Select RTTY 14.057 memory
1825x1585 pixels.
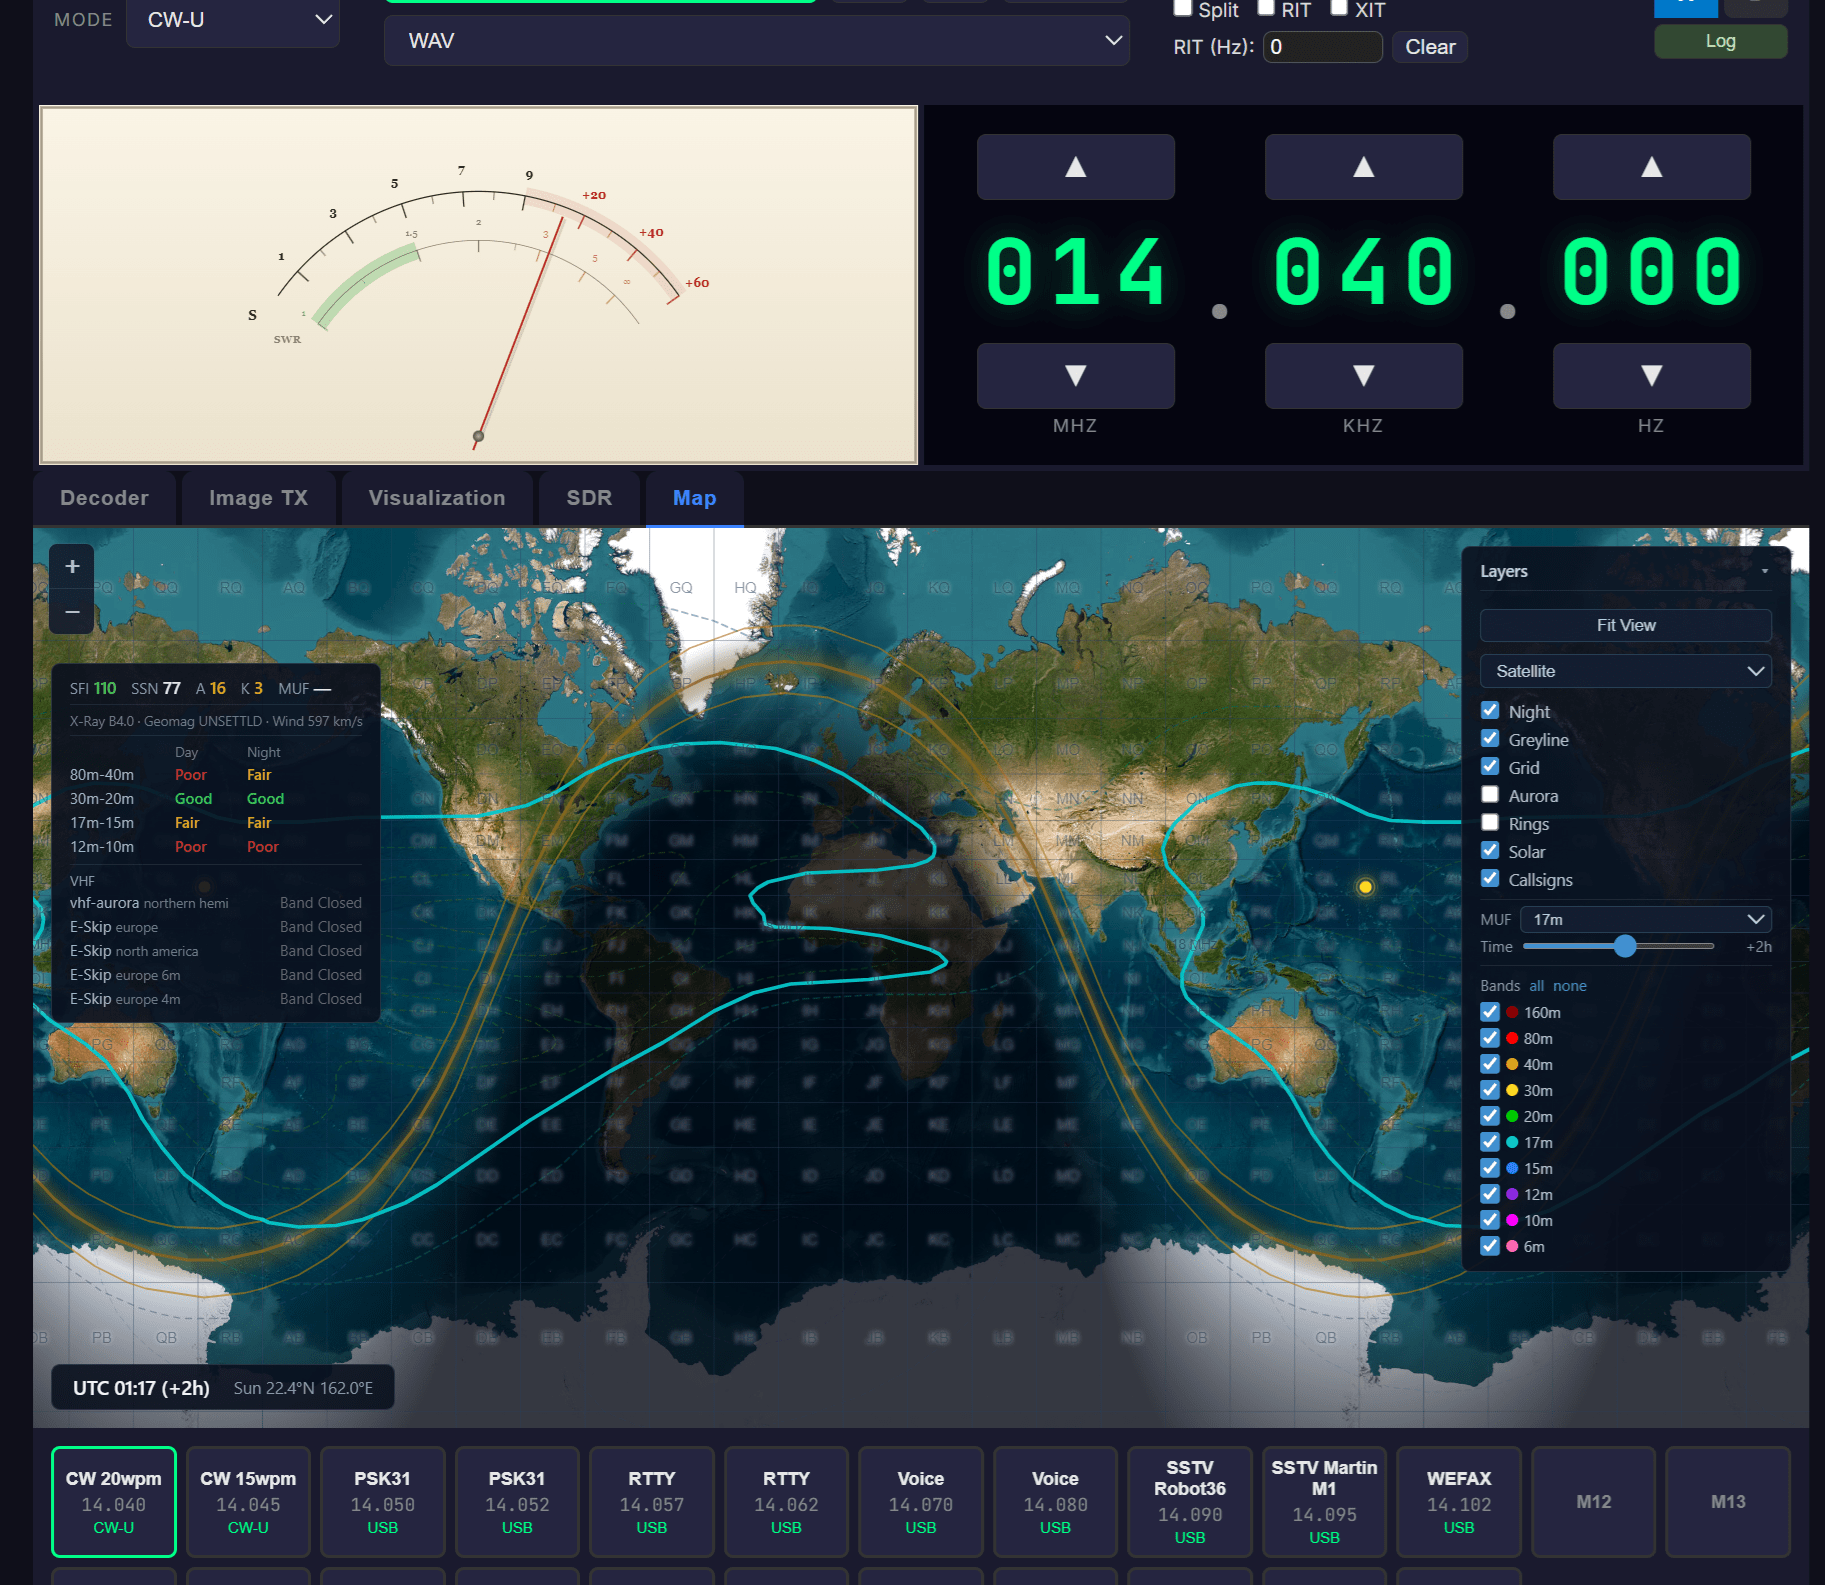click(652, 1501)
